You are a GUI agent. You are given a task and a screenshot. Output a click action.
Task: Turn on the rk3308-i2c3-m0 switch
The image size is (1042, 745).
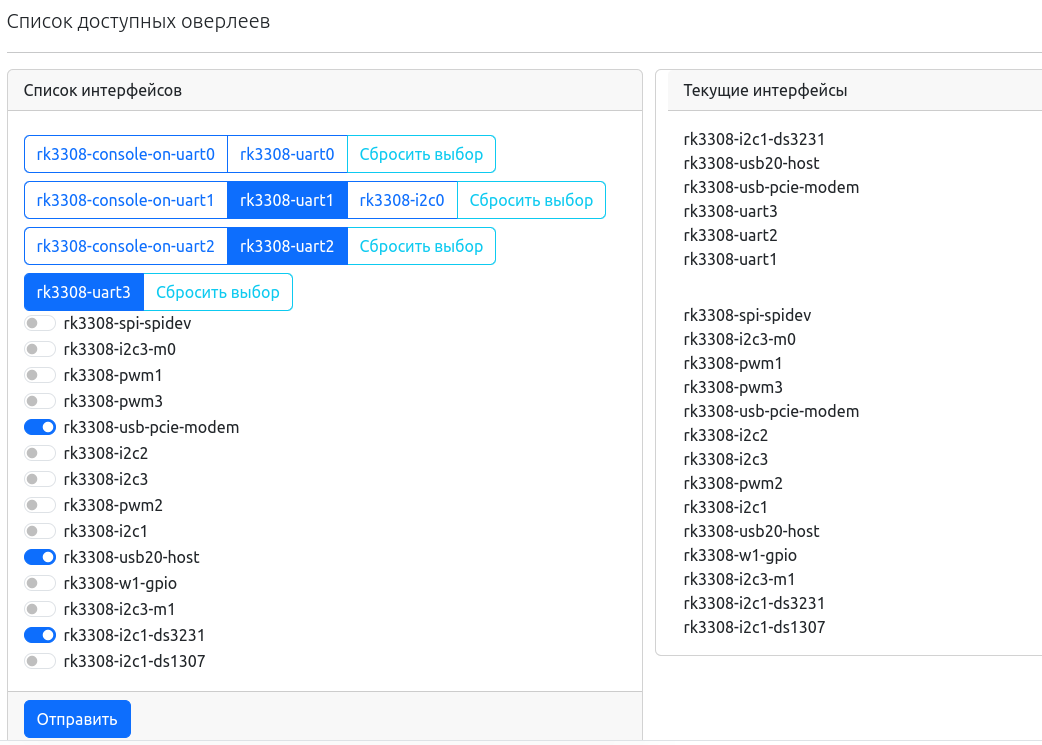40,349
